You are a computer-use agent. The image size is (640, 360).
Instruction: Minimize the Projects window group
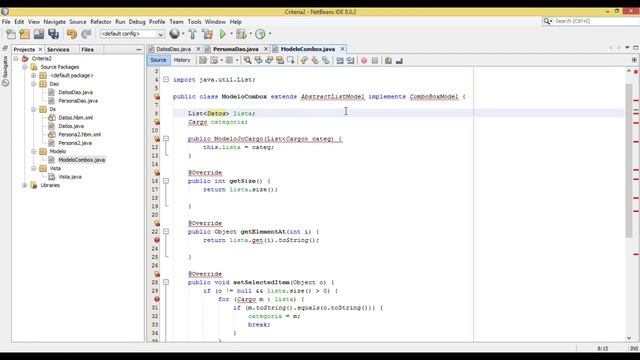[x=139, y=49]
